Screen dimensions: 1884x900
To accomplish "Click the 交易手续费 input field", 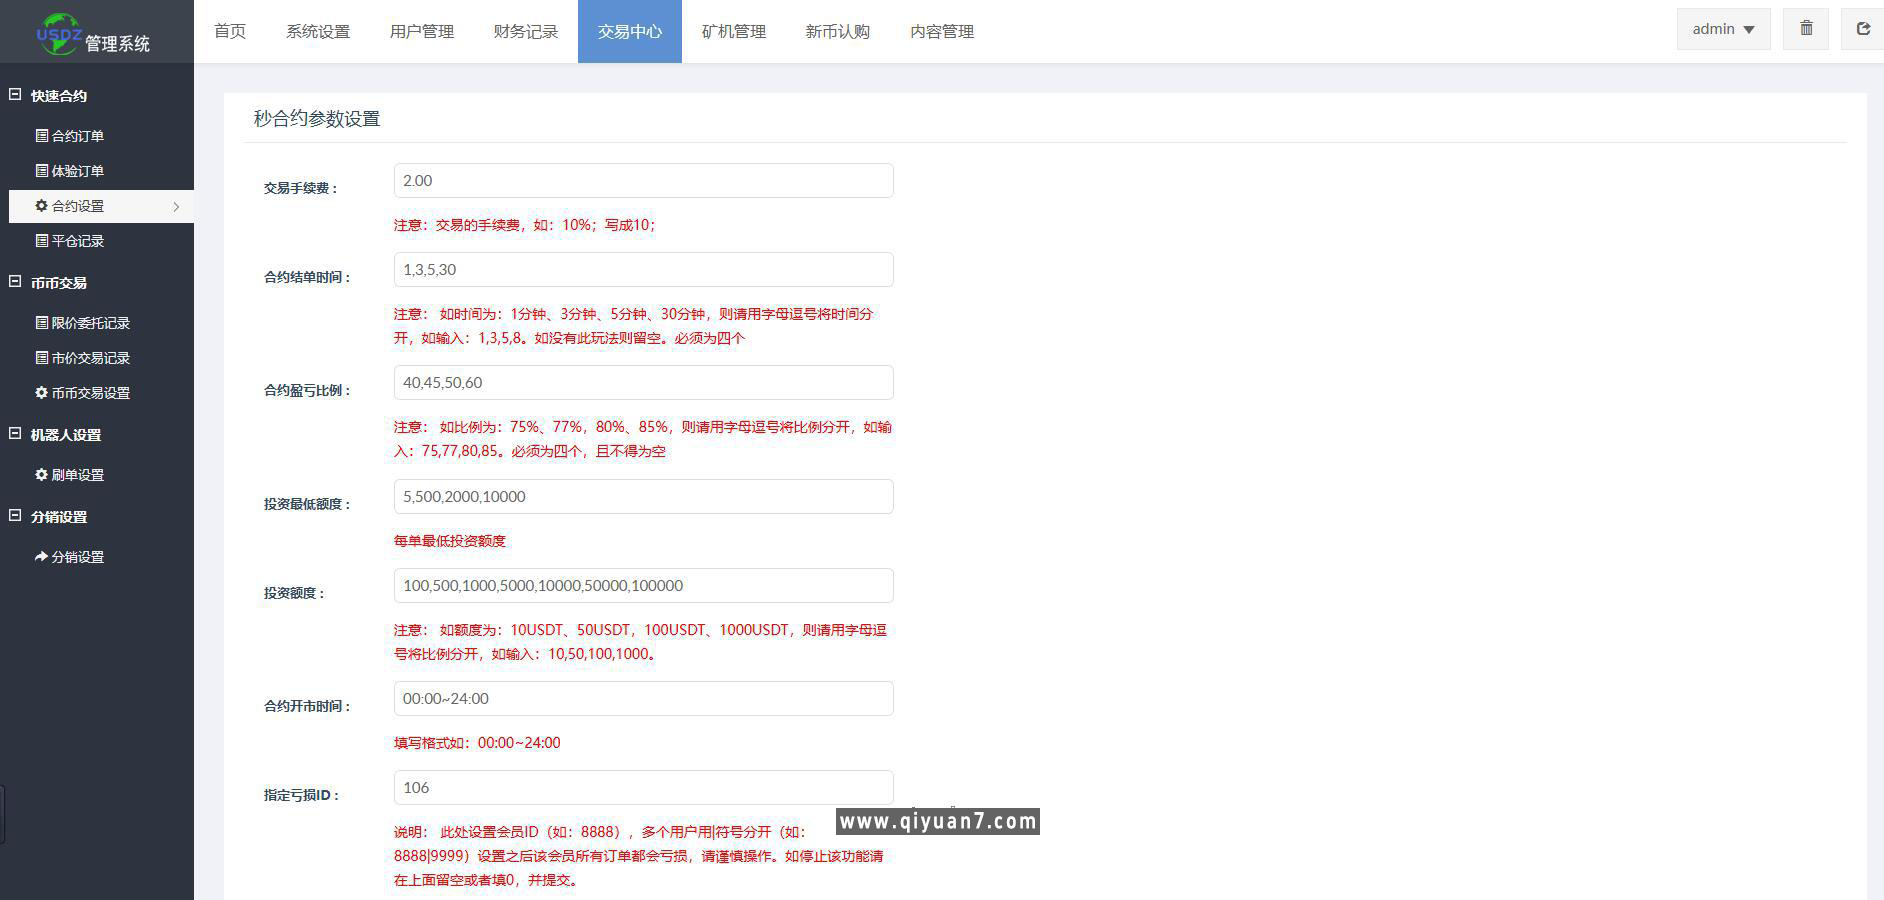I will pyautogui.click(x=643, y=181).
